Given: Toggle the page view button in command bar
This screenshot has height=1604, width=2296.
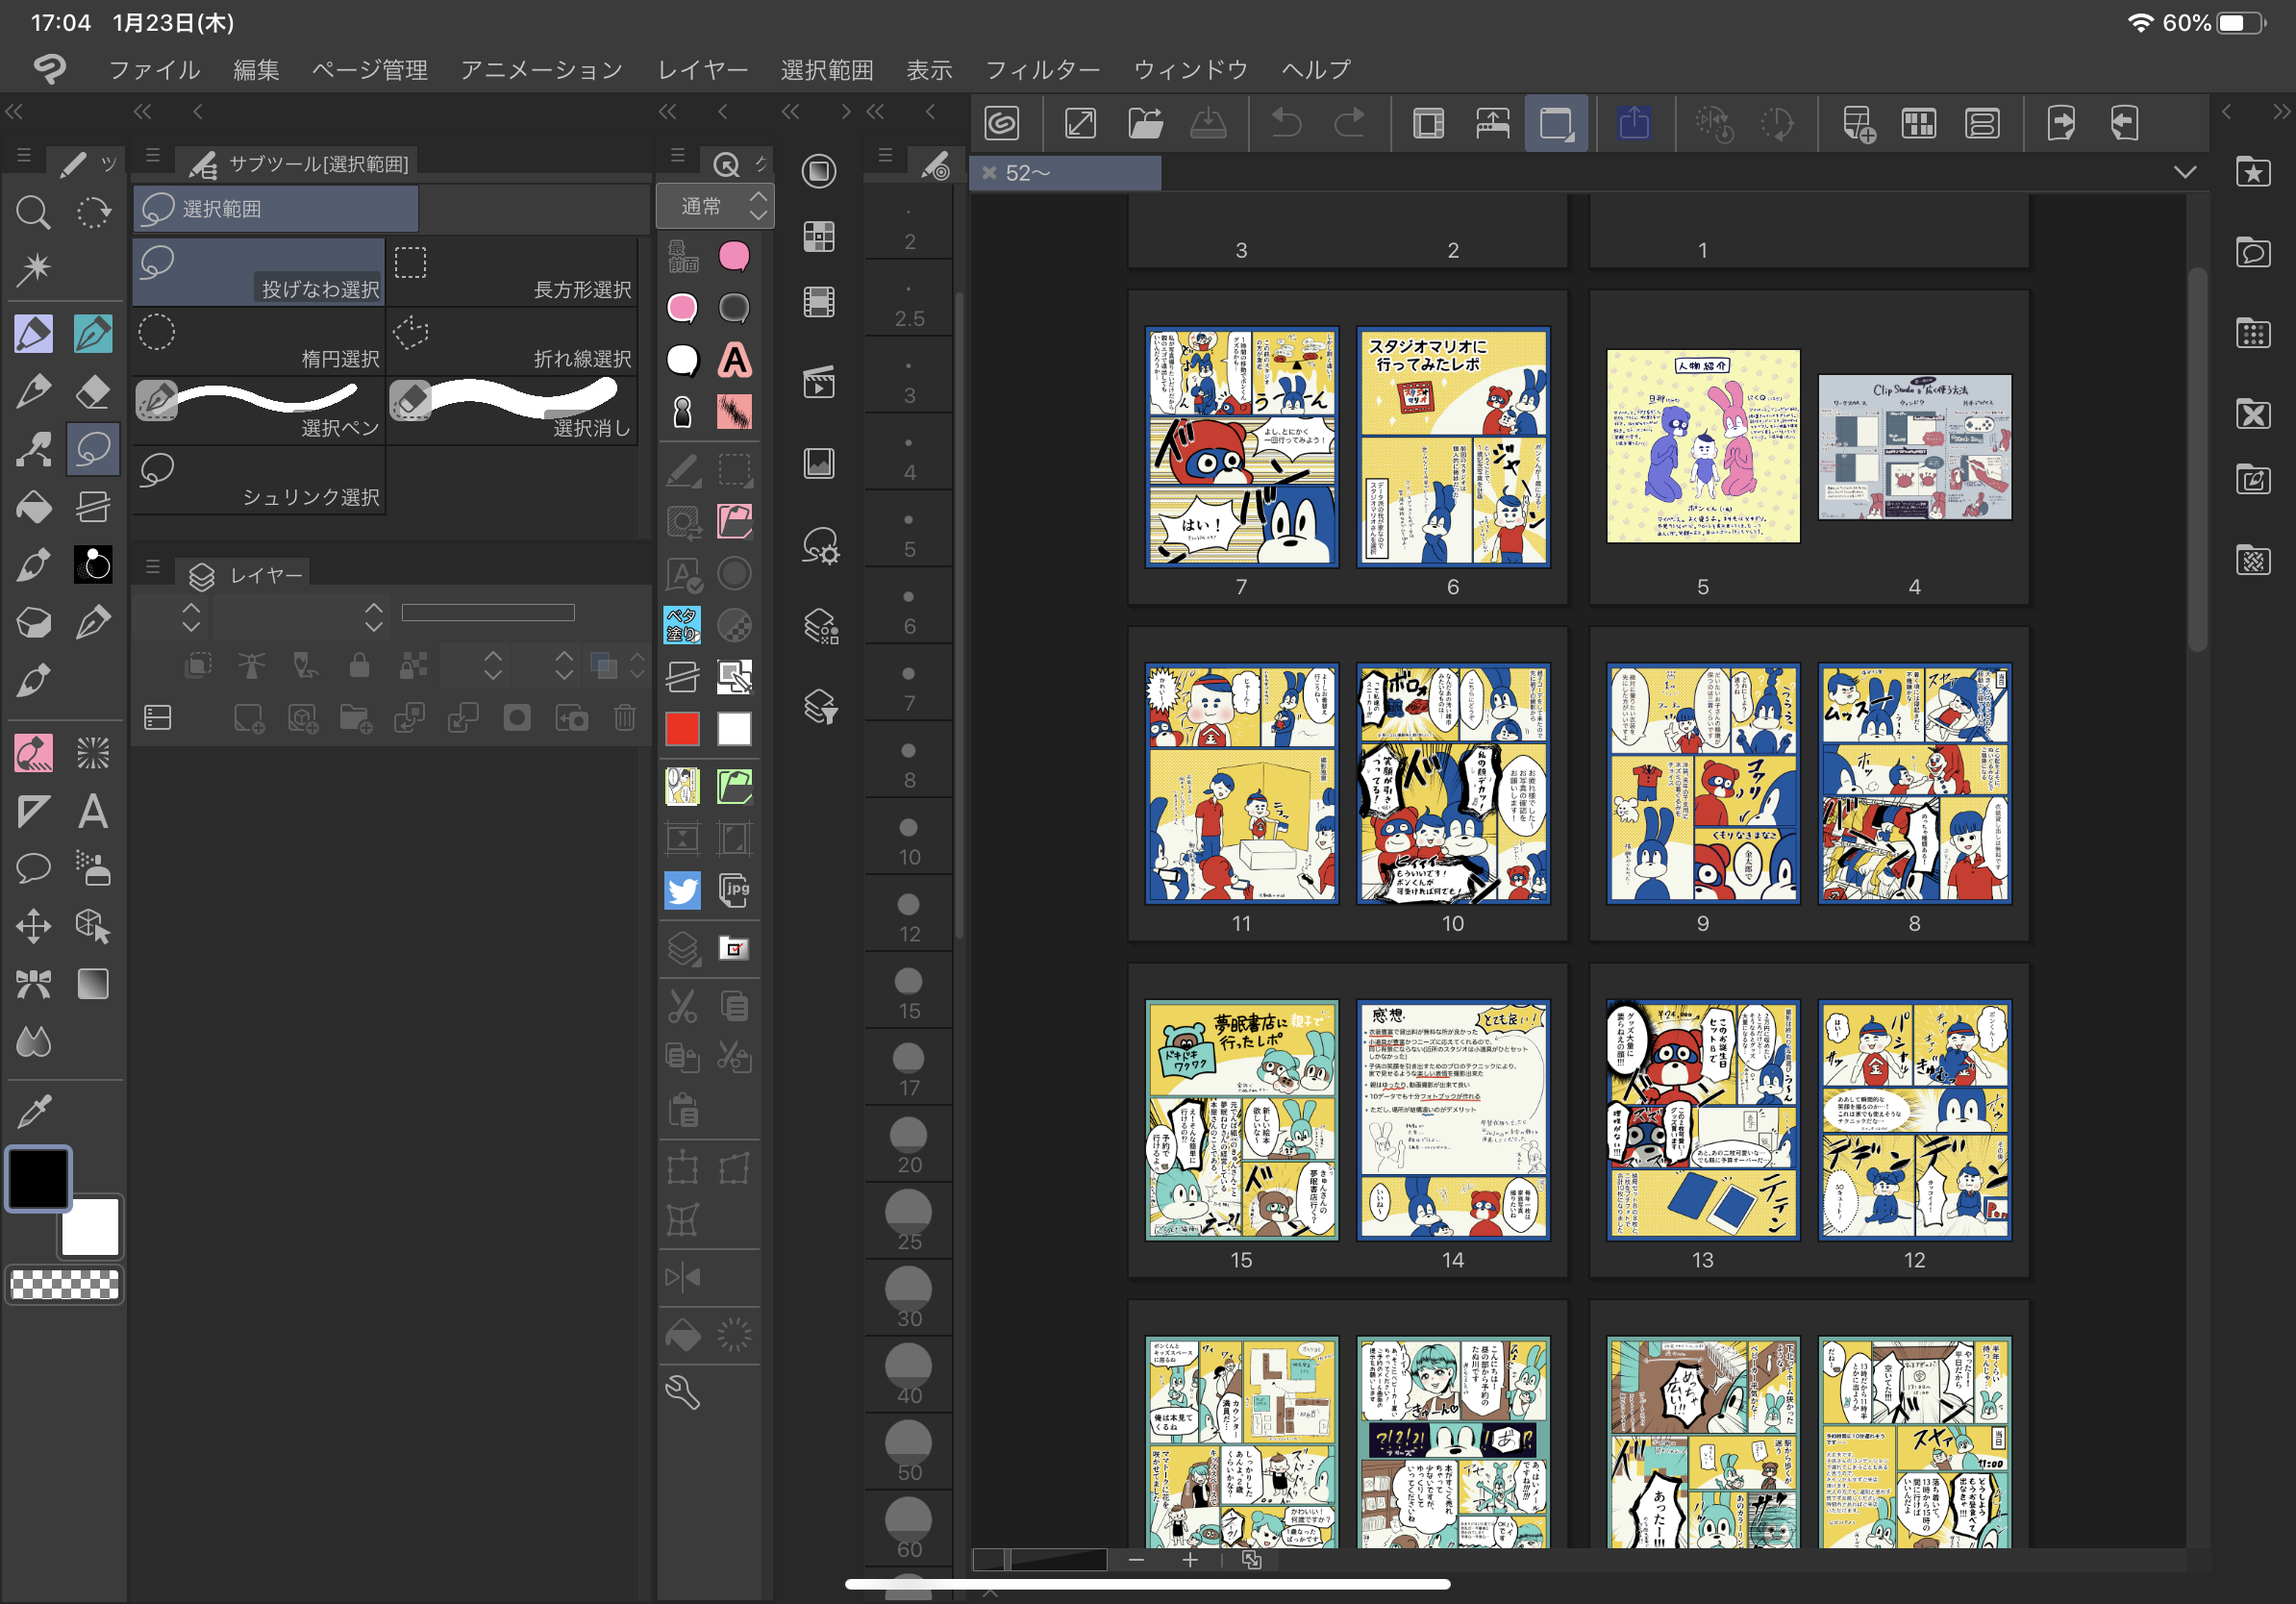Looking at the screenshot, I should tap(1555, 124).
